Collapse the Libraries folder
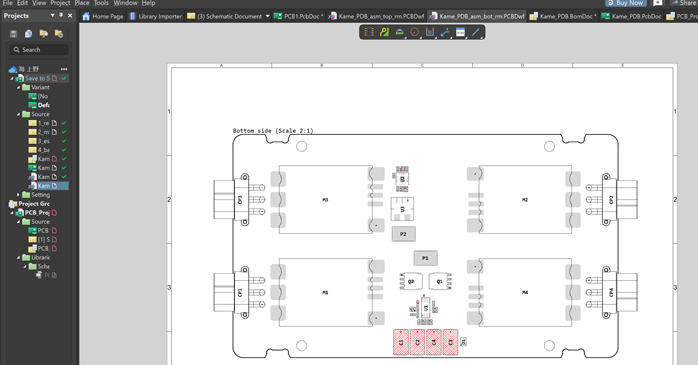 pyautogui.click(x=18, y=257)
